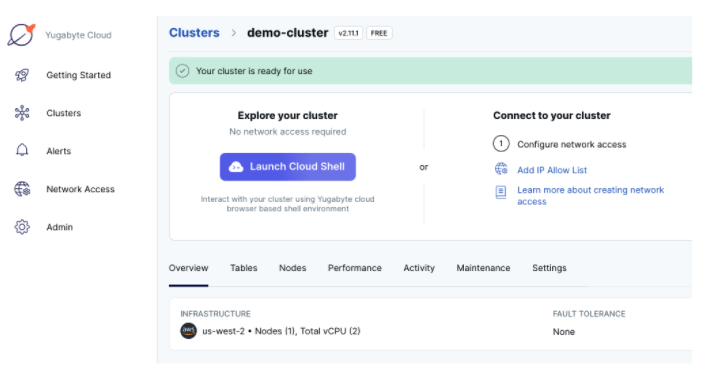Click the Alerts bell icon
Image resolution: width=705 pixels, height=376 pixels.
22,151
